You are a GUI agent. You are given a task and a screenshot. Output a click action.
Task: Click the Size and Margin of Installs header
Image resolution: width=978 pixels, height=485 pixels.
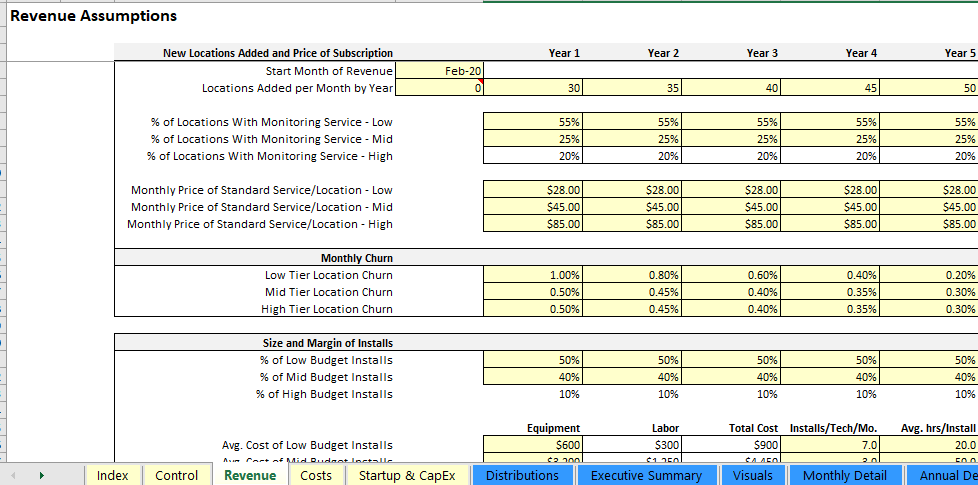(327, 343)
